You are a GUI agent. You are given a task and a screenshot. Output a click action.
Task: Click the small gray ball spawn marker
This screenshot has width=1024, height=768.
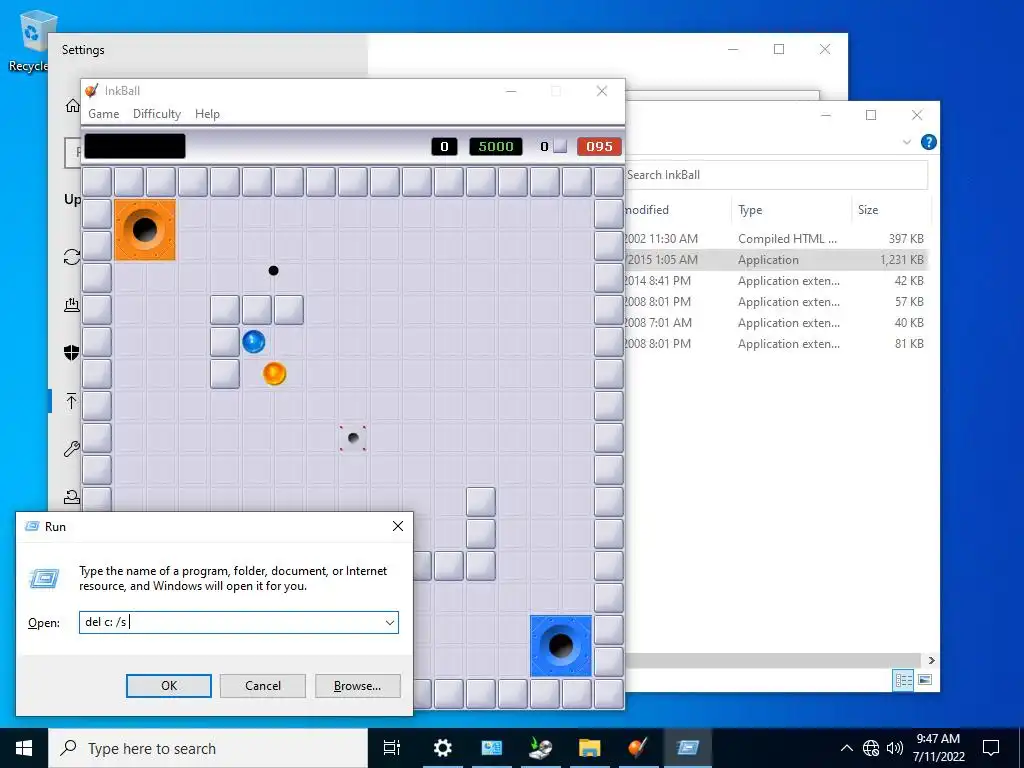pos(353,438)
